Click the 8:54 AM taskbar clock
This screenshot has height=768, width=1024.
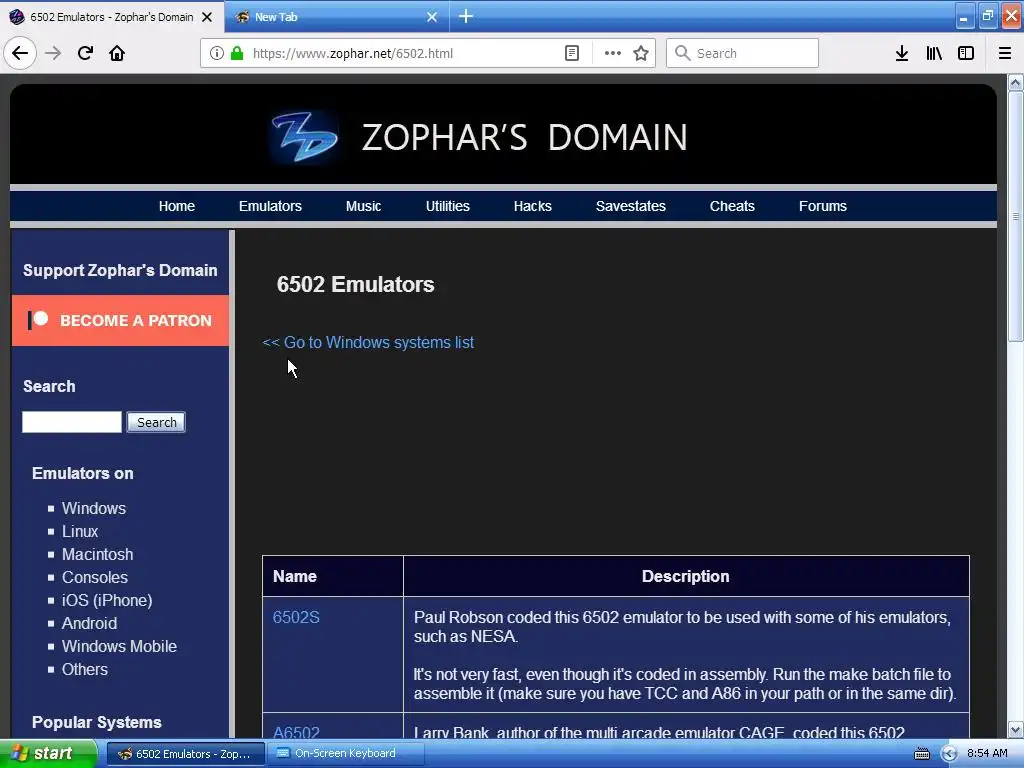(x=987, y=753)
